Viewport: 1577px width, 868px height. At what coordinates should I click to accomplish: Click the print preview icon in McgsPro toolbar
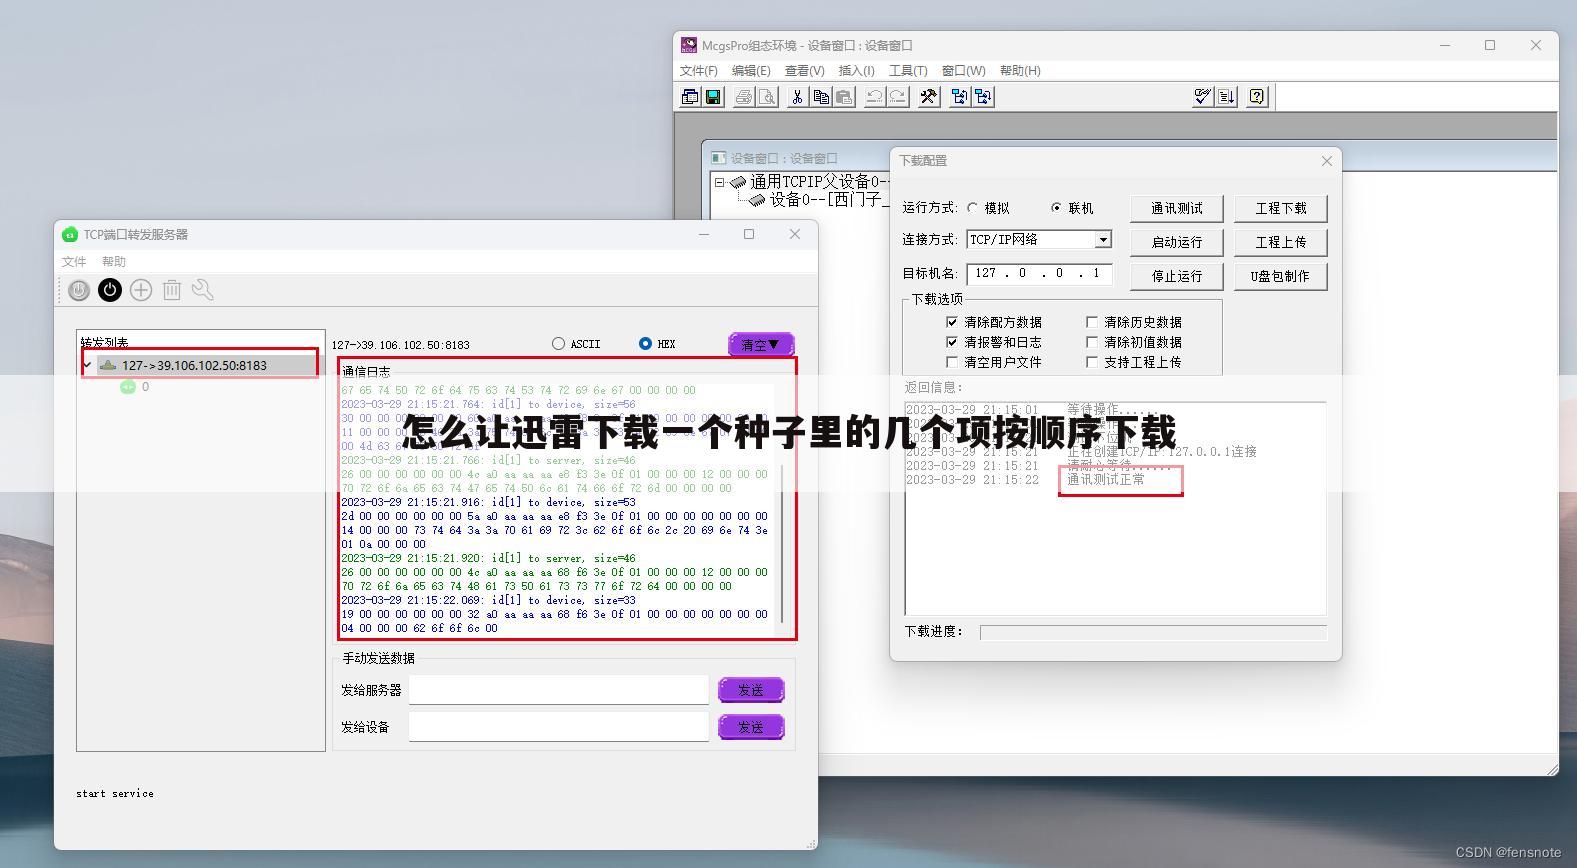766,97
